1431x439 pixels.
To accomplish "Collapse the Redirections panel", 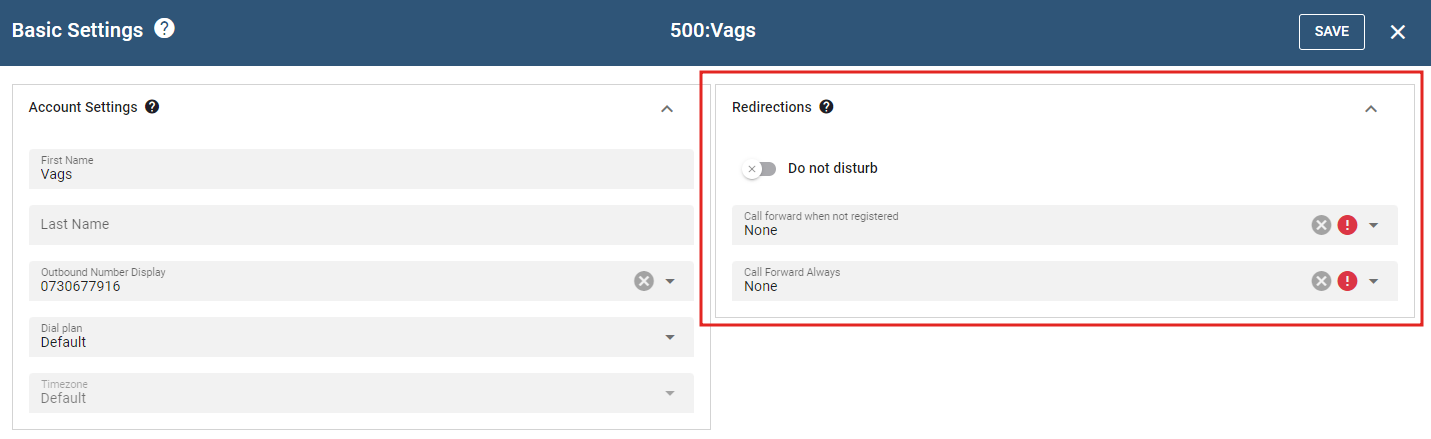I will [1371, 108].
